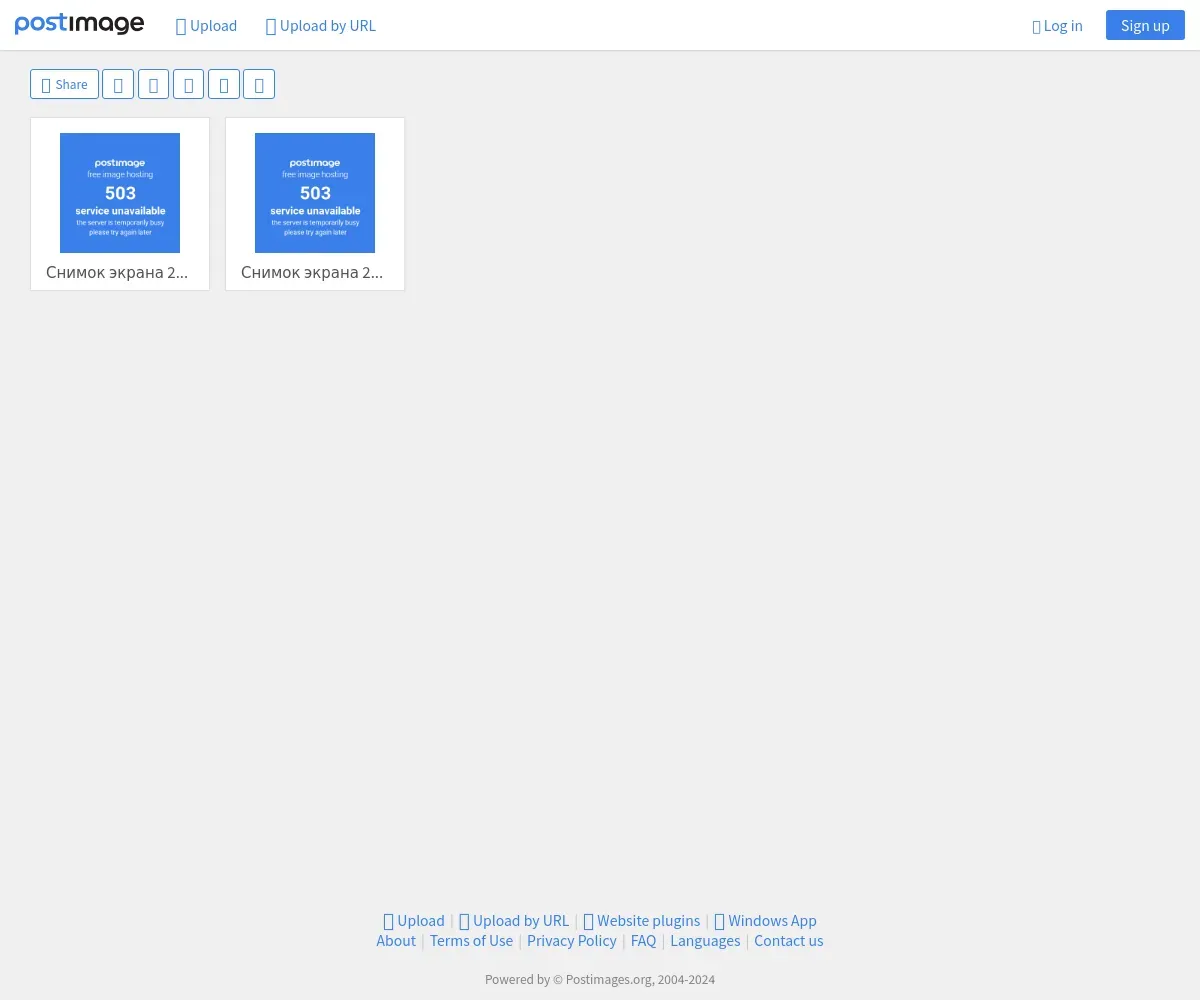1200x1000 pixels.
Task: Click the footer Upload link
Action: (x=414, y=921)
